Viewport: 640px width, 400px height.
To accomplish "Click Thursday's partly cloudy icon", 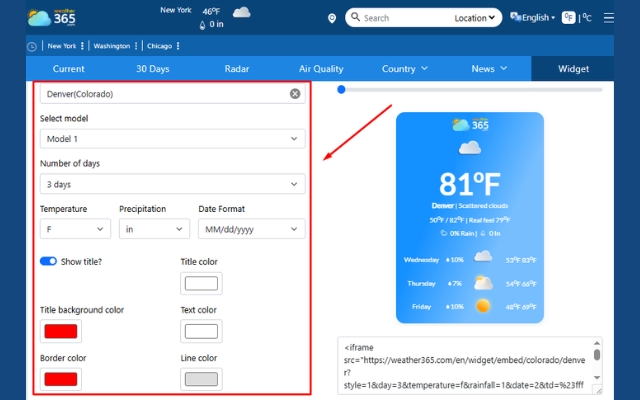I will coord(483,283).
